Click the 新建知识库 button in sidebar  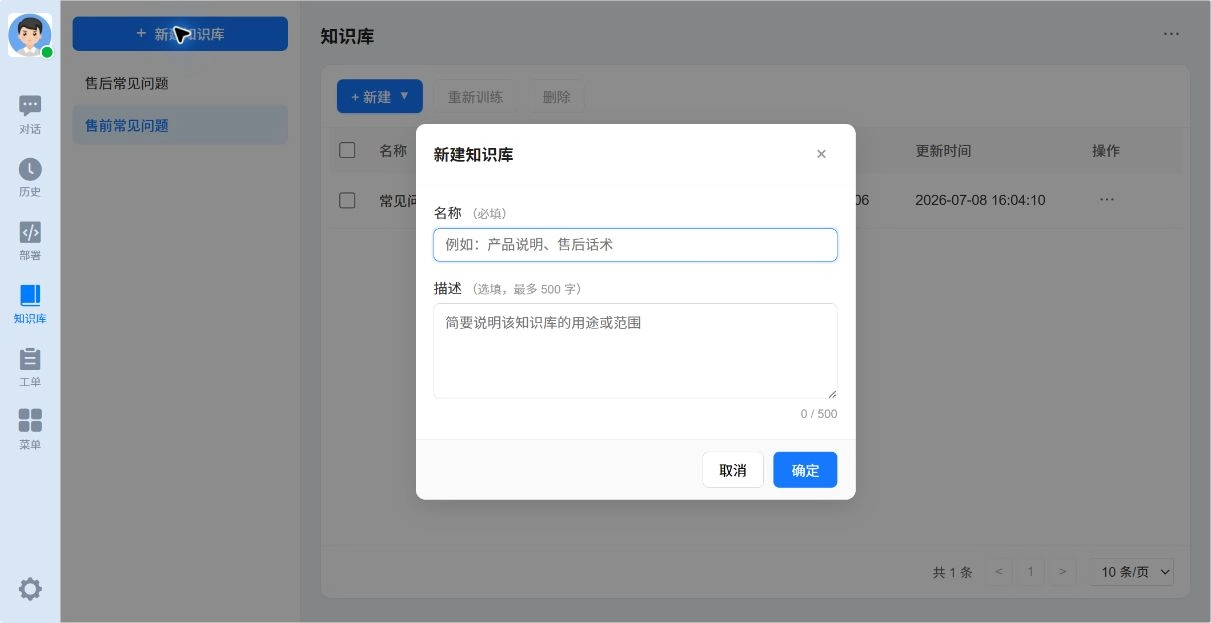(180, 34)
